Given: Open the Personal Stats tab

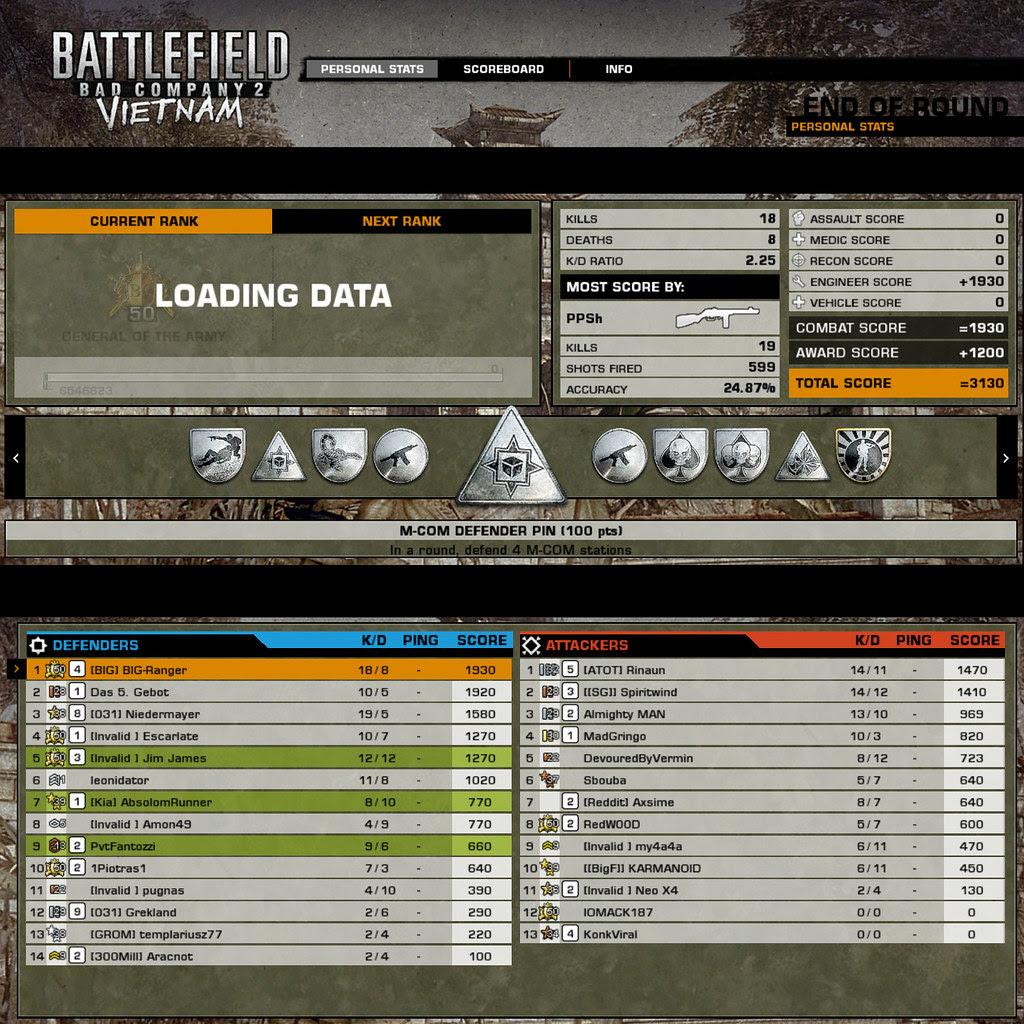Looking at the screenshot, I should click(372, 69).
